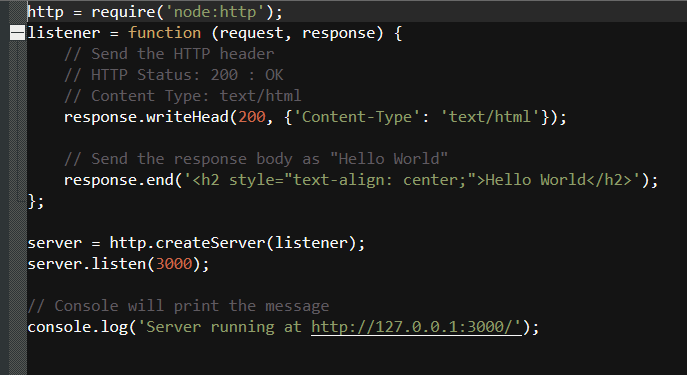This screenshot has height=375, width=687.
Task: Click the comment '// Content Type: text/html'
Action: pyautogui.click(x=183, y=96)
